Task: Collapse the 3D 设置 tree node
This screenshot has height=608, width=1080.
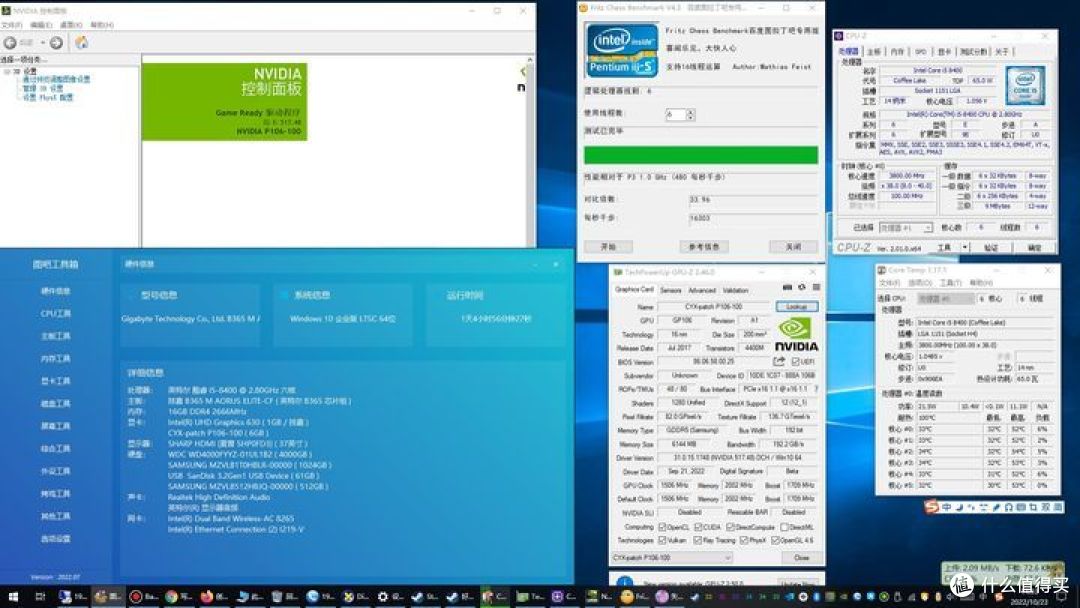Action: (7, 72)
